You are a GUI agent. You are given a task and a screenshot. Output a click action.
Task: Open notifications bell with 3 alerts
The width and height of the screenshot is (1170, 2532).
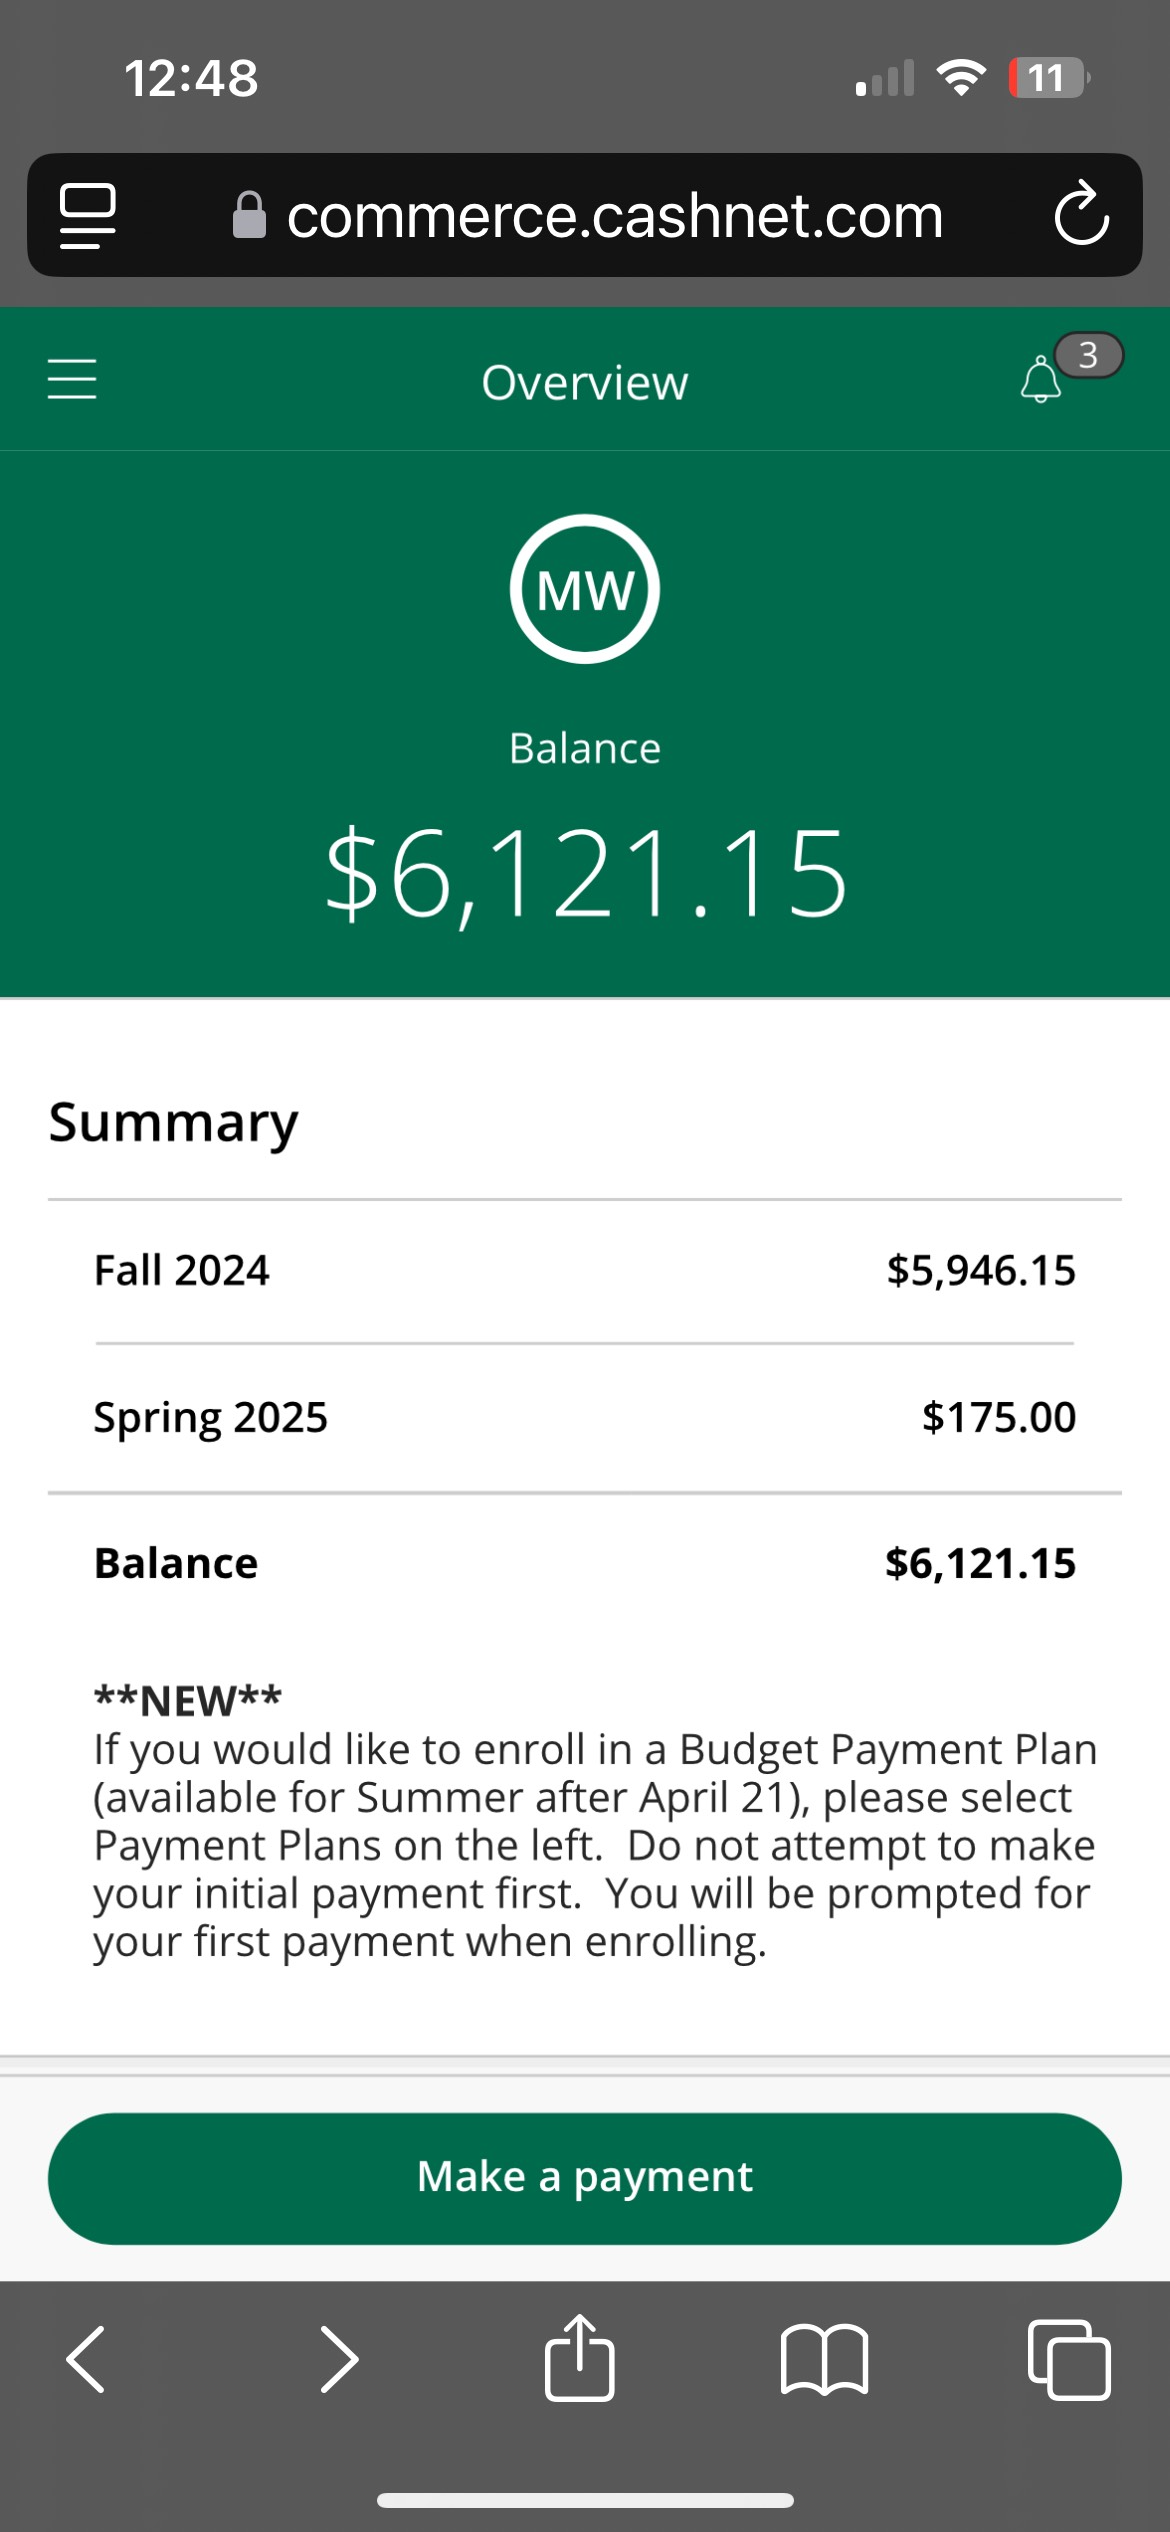1042,380
